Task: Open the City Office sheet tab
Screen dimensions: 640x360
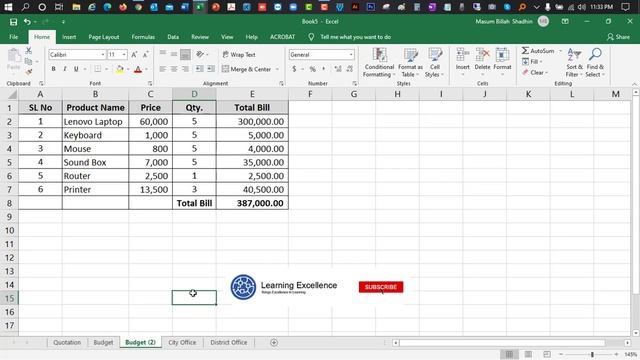Action: [x=182, y=343]
